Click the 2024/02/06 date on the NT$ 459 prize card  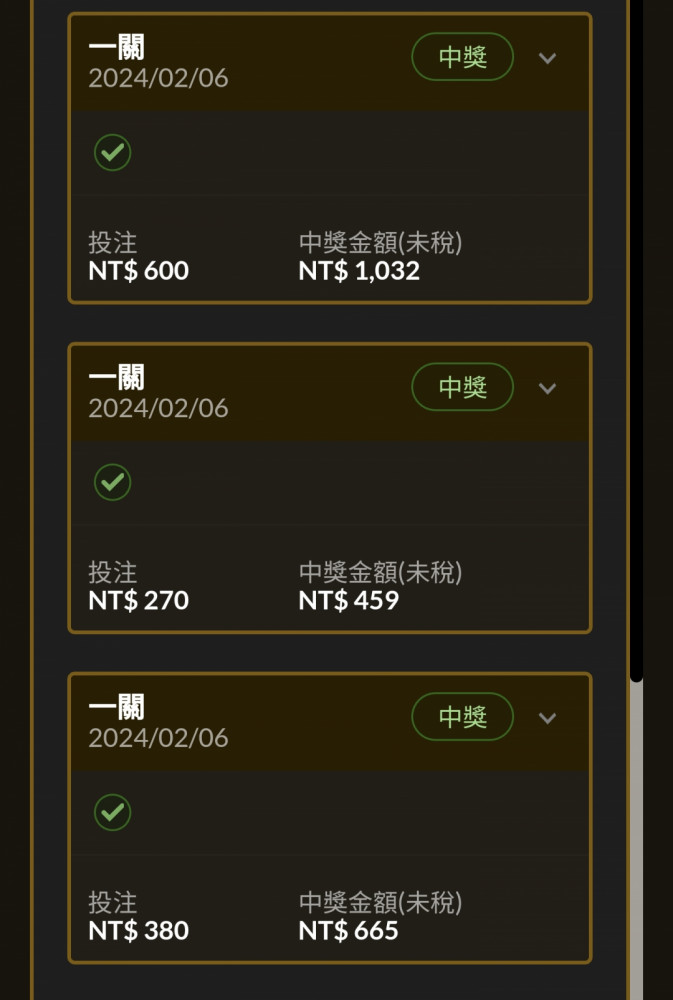click(x=158, y=408)
